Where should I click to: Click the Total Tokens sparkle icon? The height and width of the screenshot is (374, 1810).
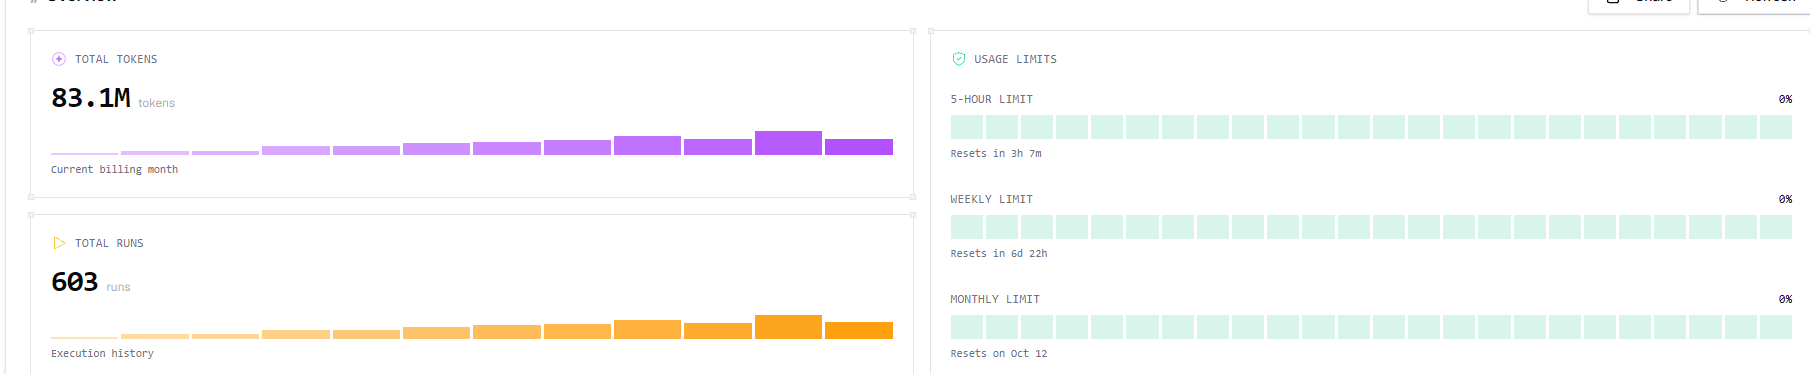point(59,59)
